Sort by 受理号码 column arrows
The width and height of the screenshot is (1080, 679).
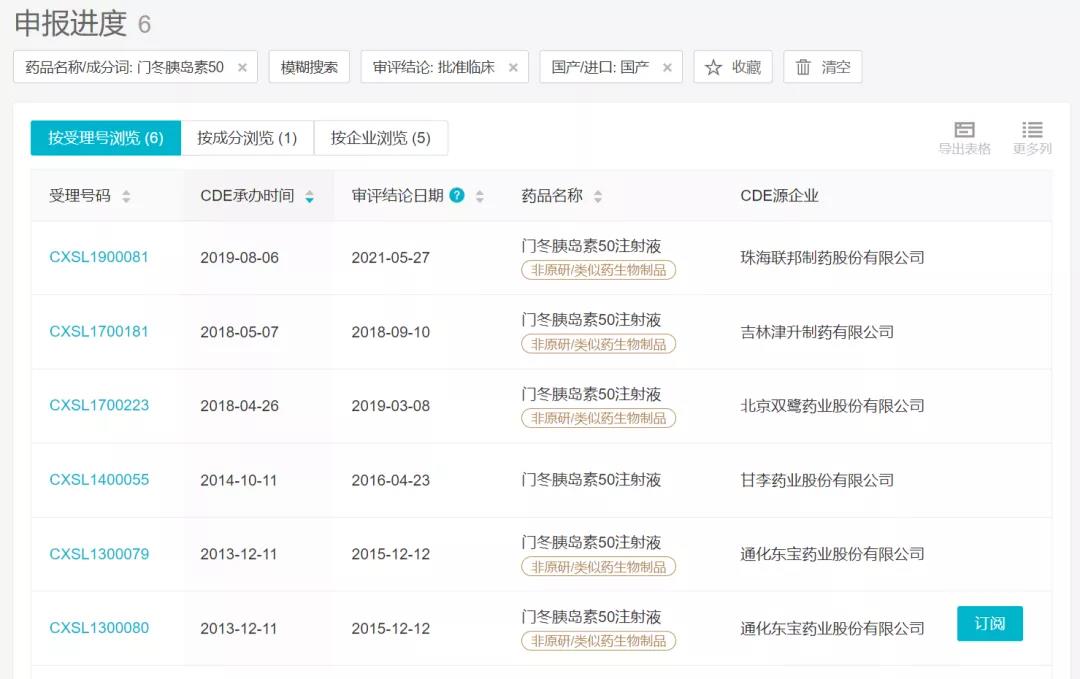pos(126,196)
